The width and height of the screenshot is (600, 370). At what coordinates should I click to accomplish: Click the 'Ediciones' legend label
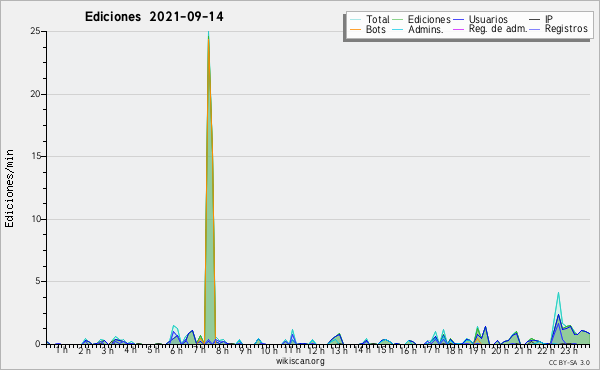[429, 19]
